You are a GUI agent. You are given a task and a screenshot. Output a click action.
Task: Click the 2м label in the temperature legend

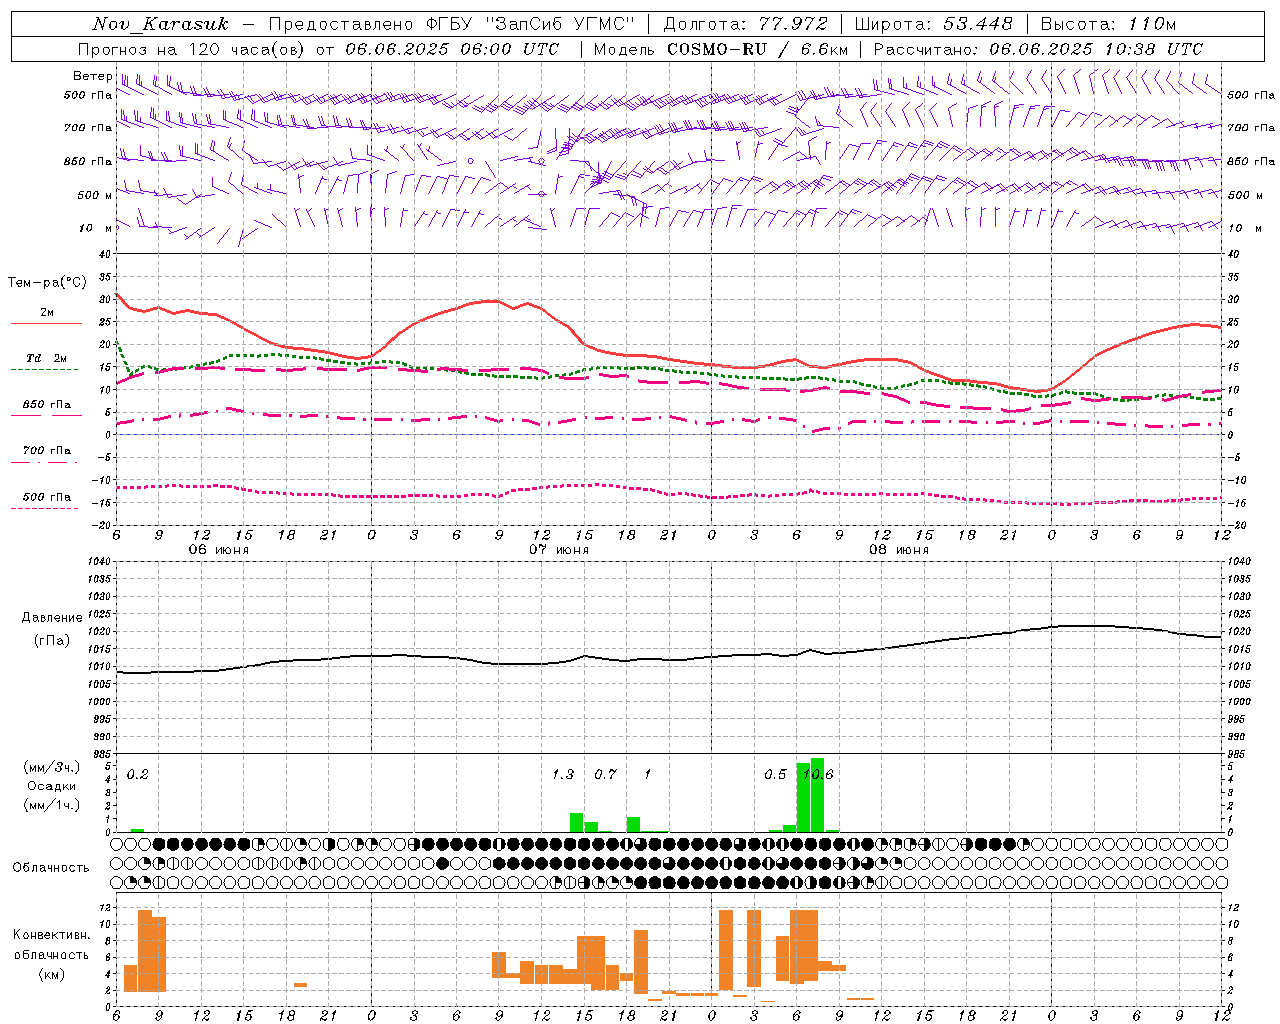pyautogui.click(x=47, y=313)
